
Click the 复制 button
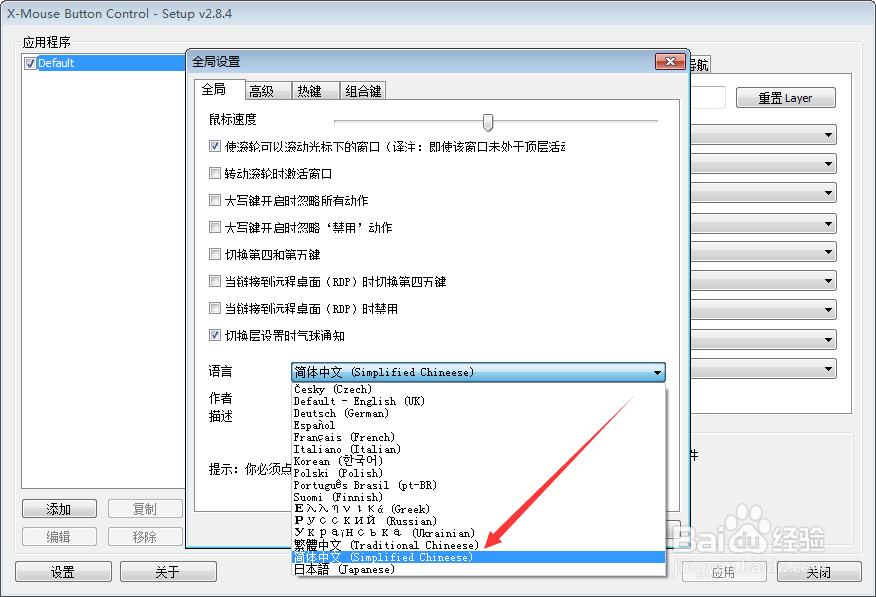click(145, 509)
